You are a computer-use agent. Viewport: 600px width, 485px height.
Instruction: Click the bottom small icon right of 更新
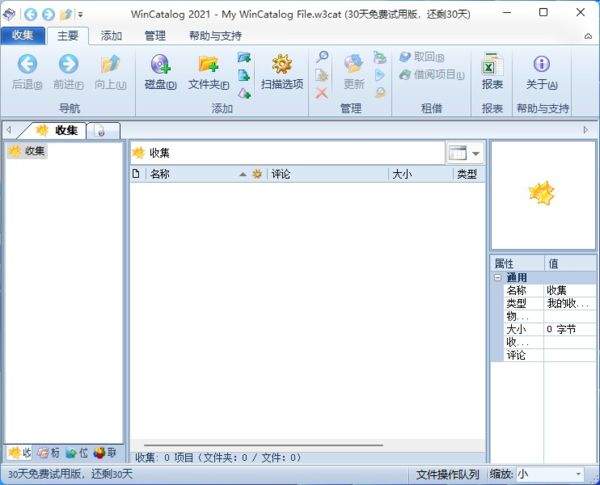[x=380, y=93]
